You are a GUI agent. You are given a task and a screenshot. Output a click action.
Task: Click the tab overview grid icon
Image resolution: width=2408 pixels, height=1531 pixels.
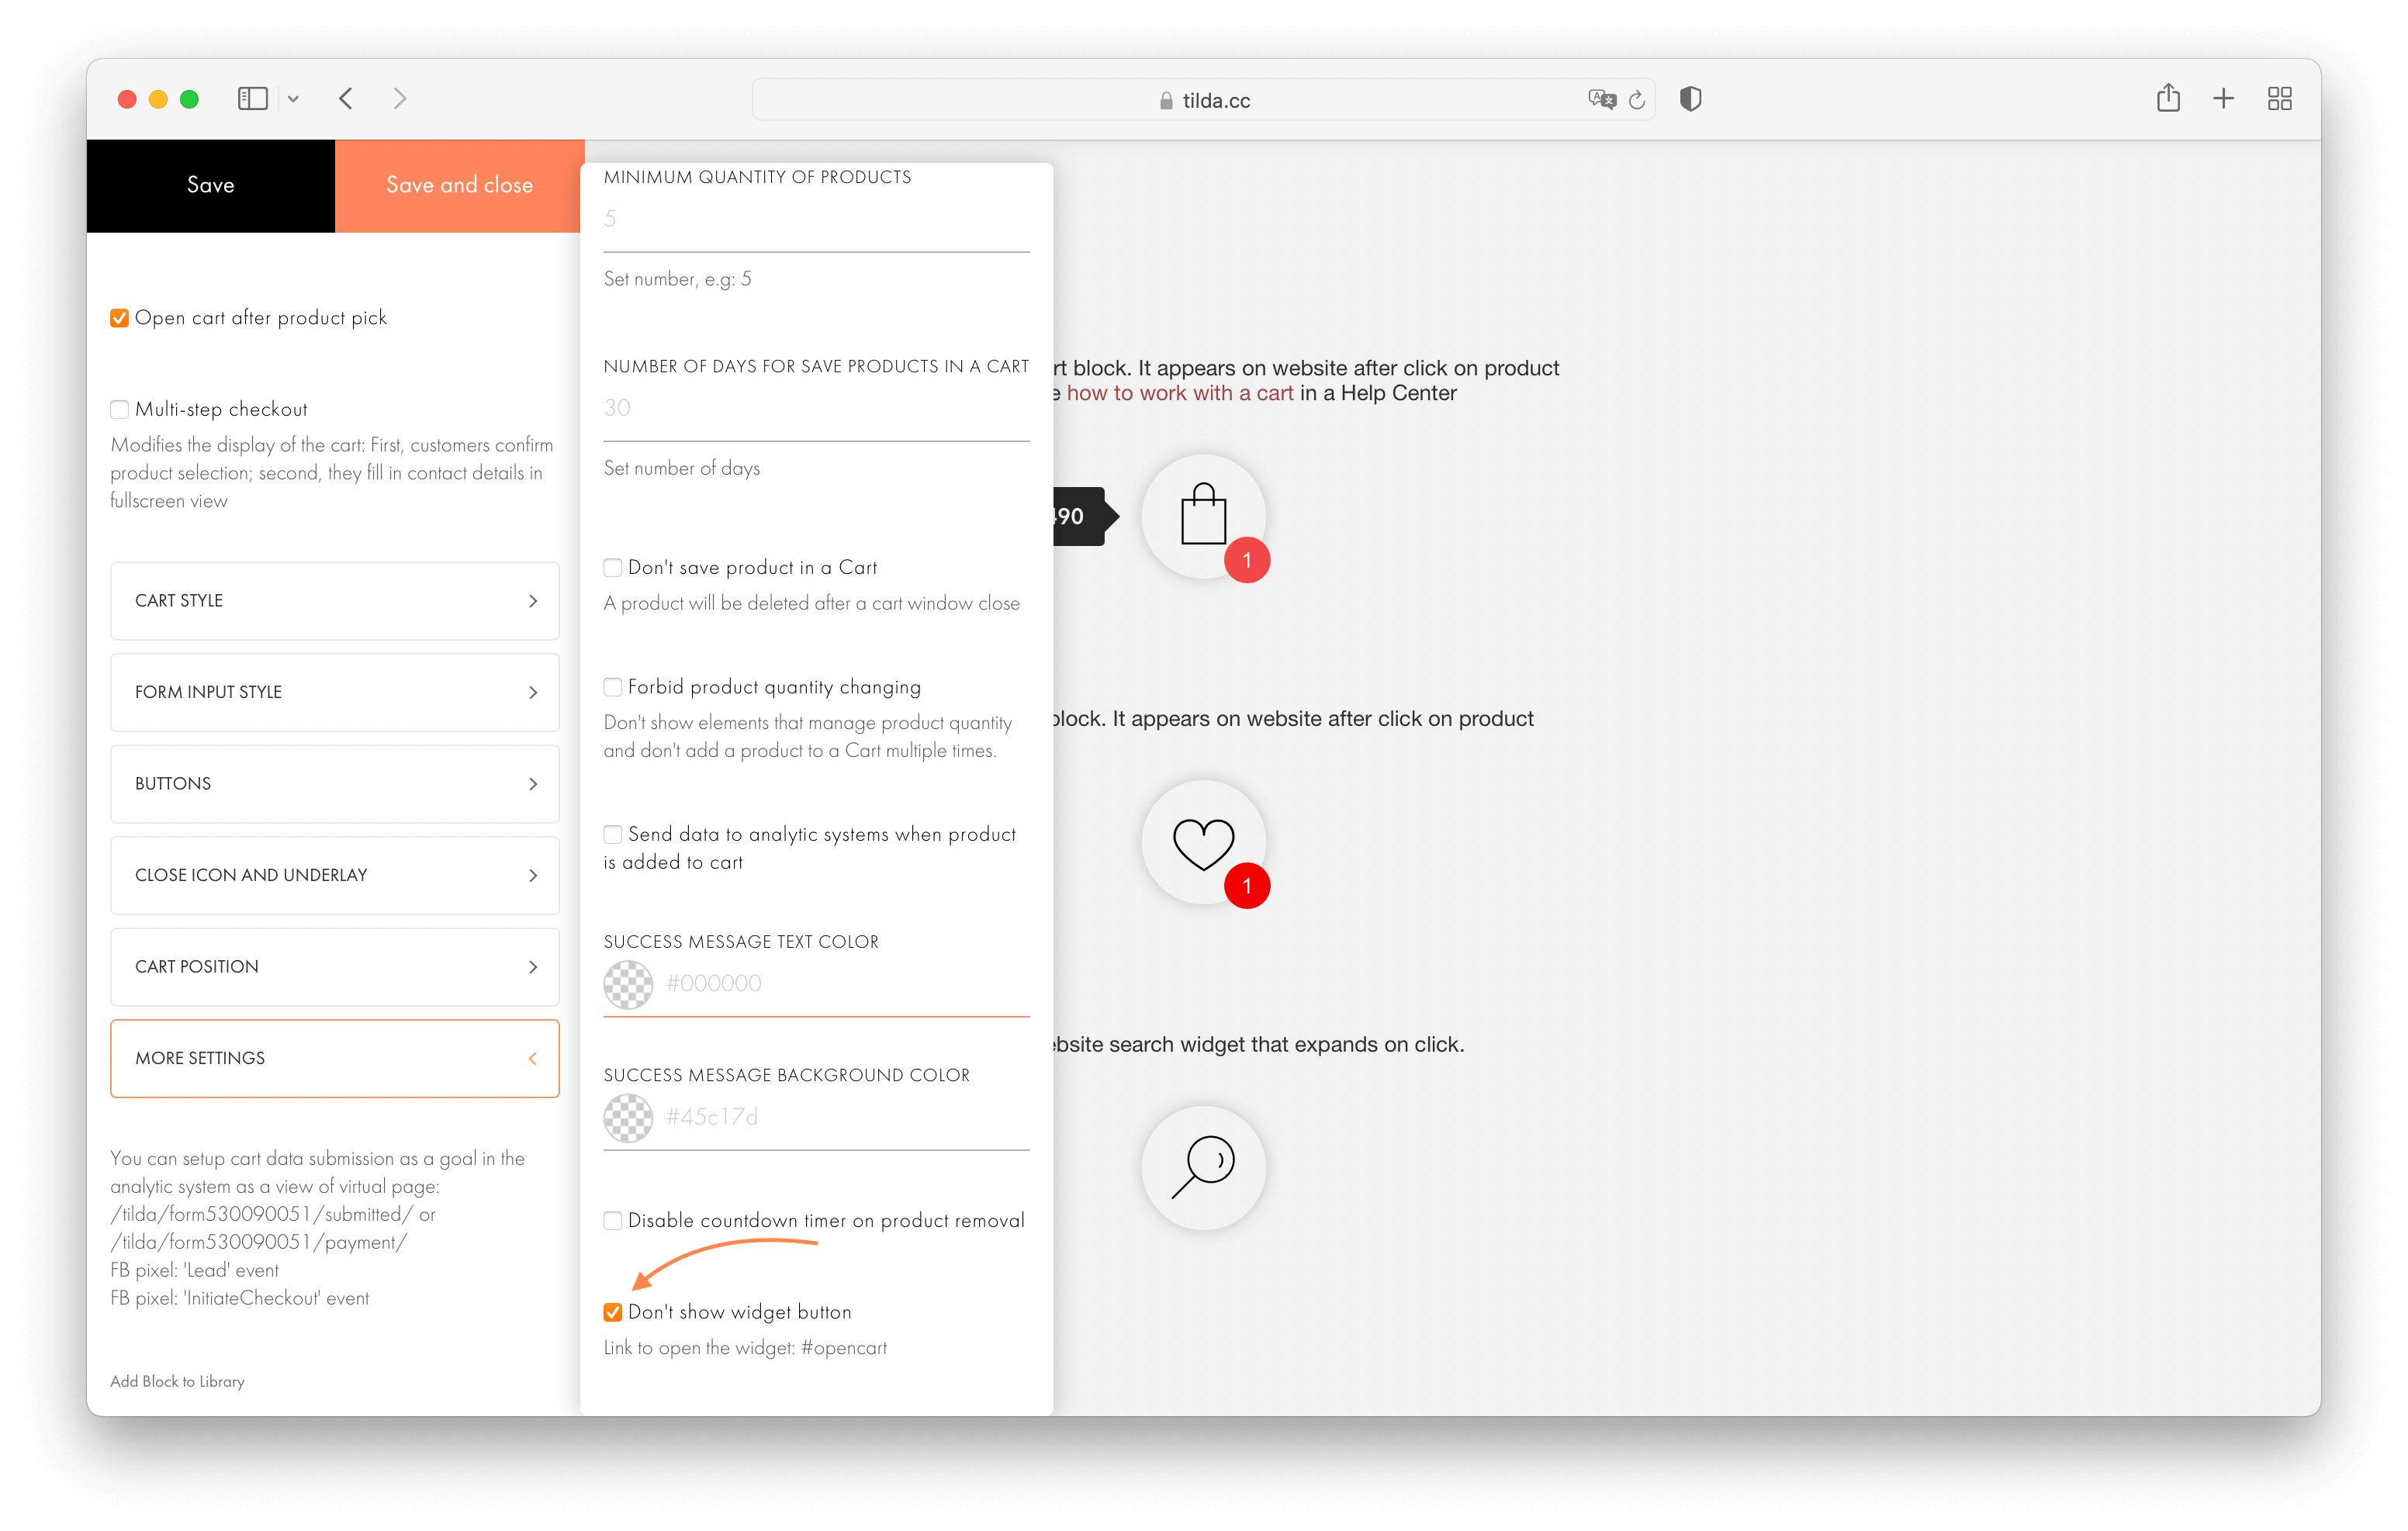[x=2280, y=98]
